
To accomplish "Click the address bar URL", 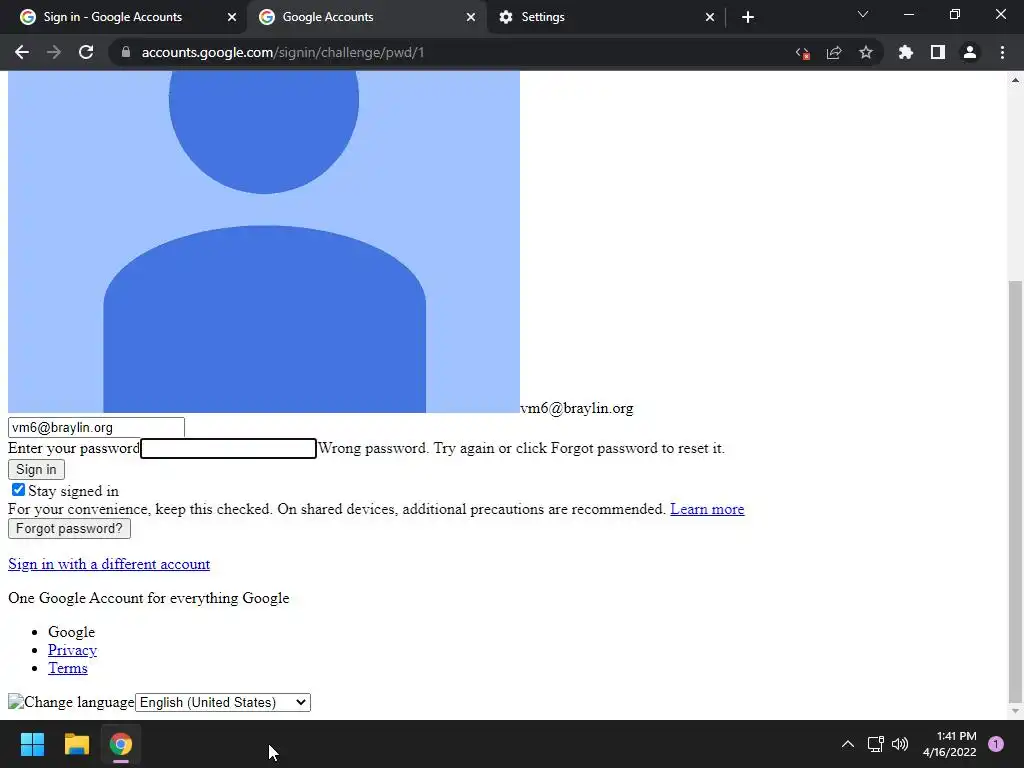I will point(283,52).
